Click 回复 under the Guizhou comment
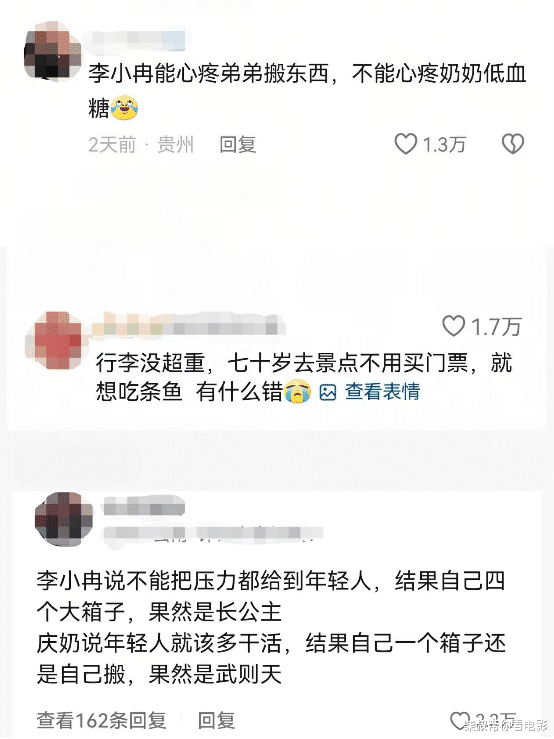Screen dimensions: 554x739 (238, 145)
